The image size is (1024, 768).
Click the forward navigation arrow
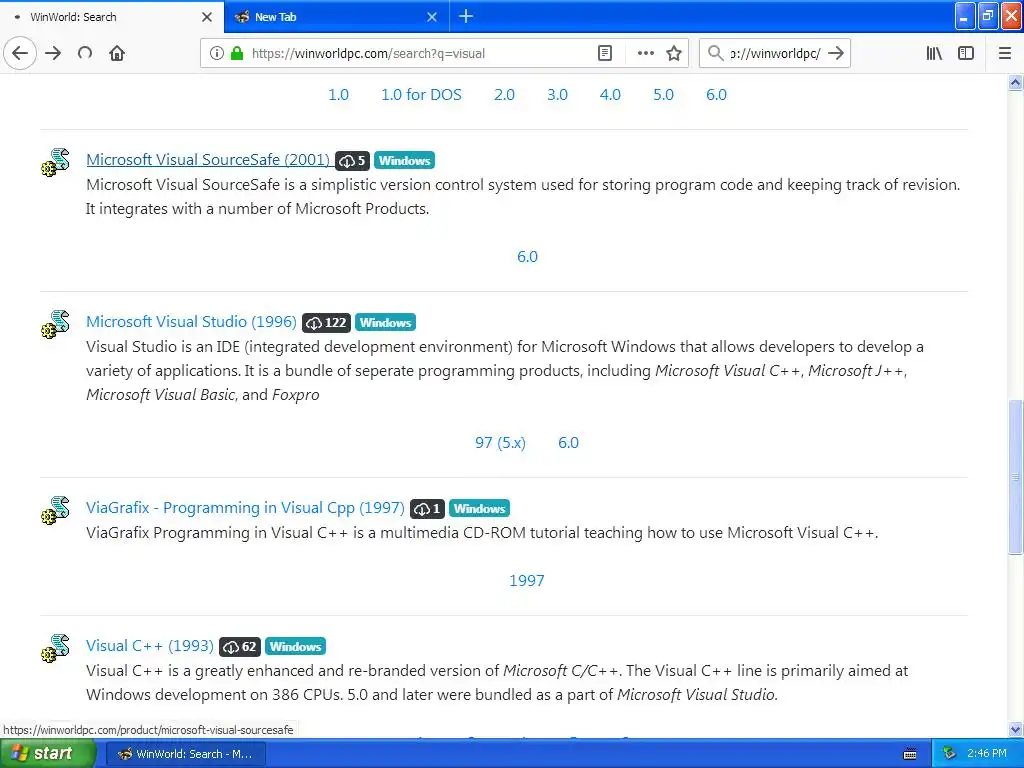(53, 53)
